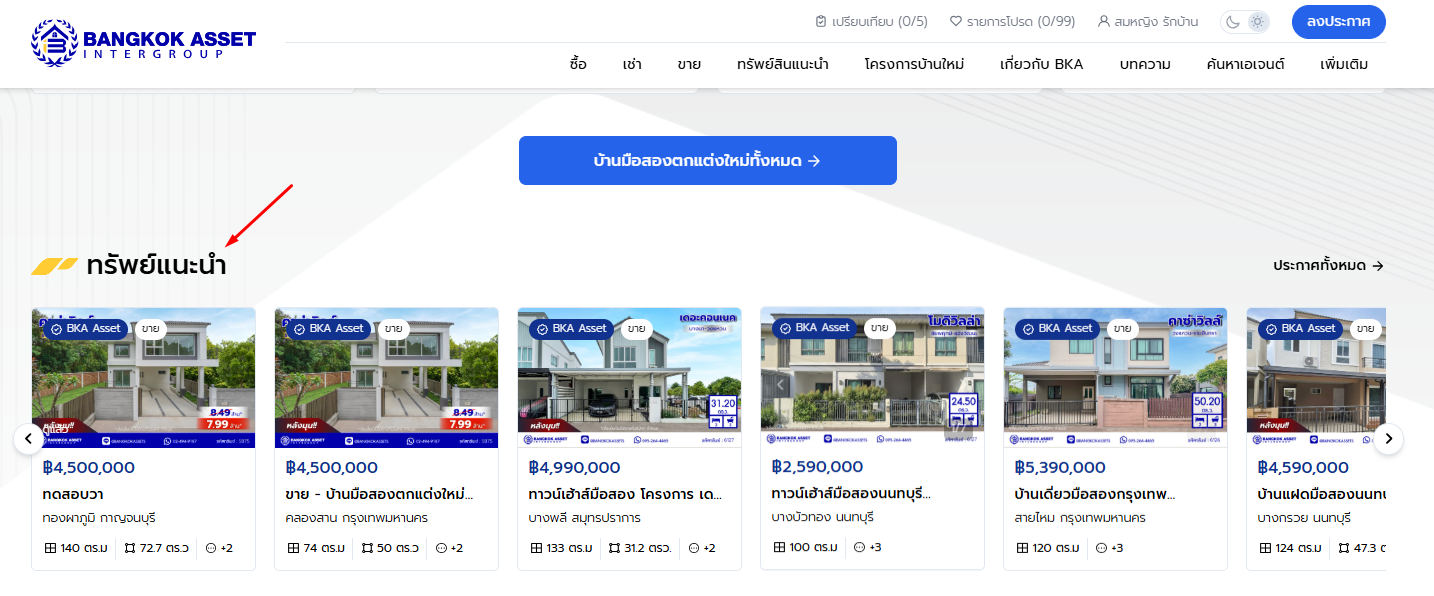The image size is (1434, 596).
Task: Open the ซื้อ navigation menu
Action: click(x=578, y=64)
